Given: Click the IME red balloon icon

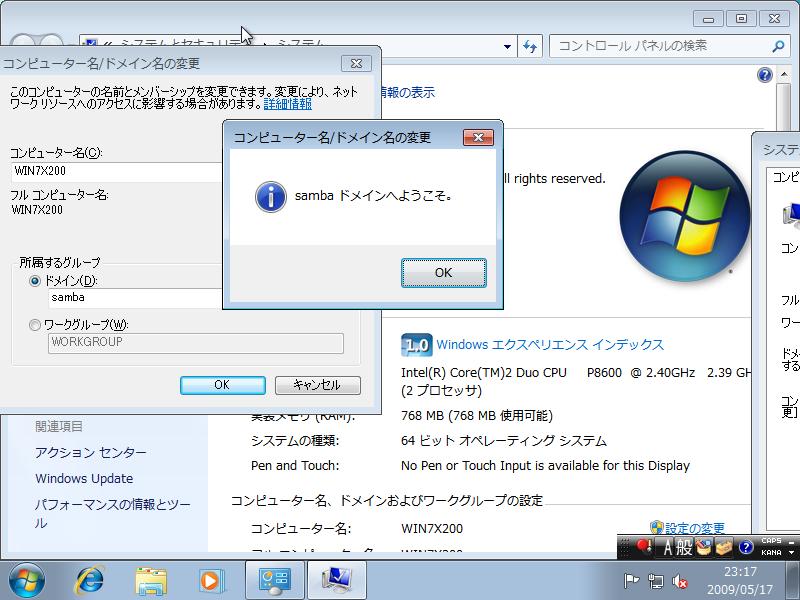Looking at the screenshot, I should coord(644,547).
